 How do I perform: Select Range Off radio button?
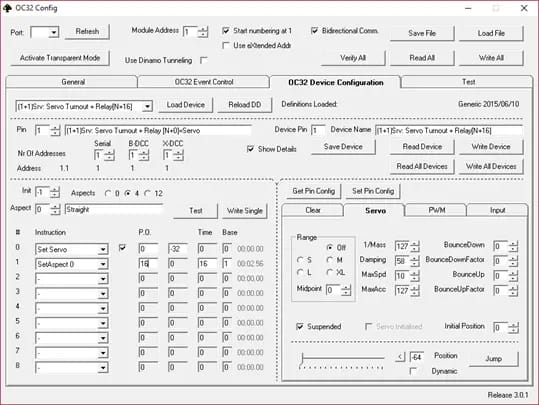[330, 248]
